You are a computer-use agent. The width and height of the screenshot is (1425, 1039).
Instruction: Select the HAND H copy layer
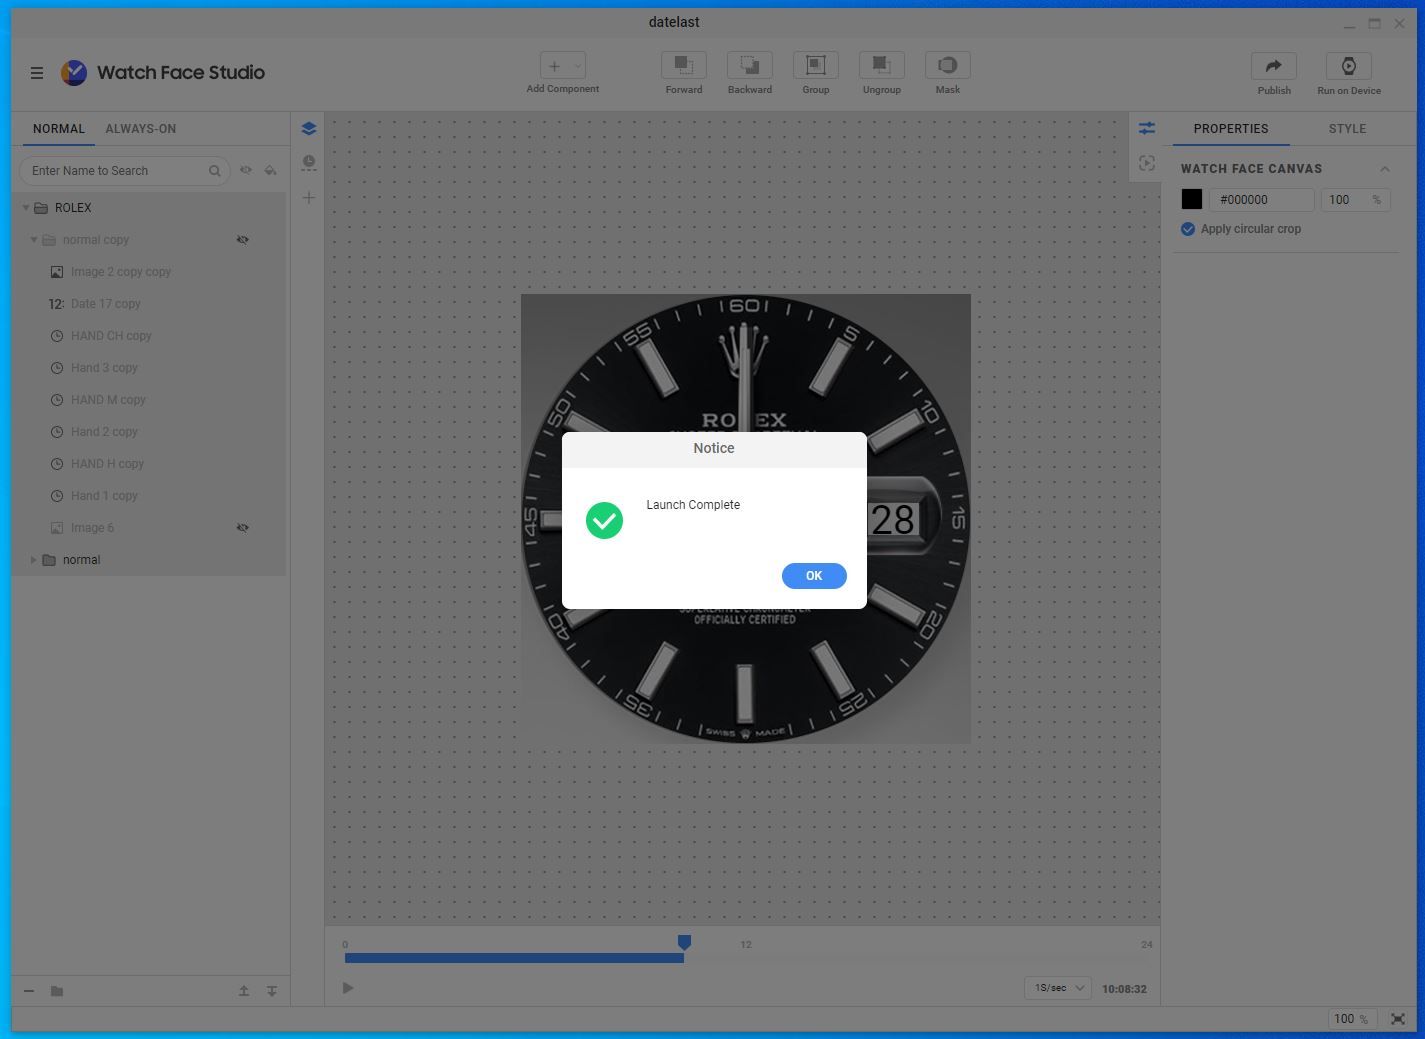click(x=150, y=464)
